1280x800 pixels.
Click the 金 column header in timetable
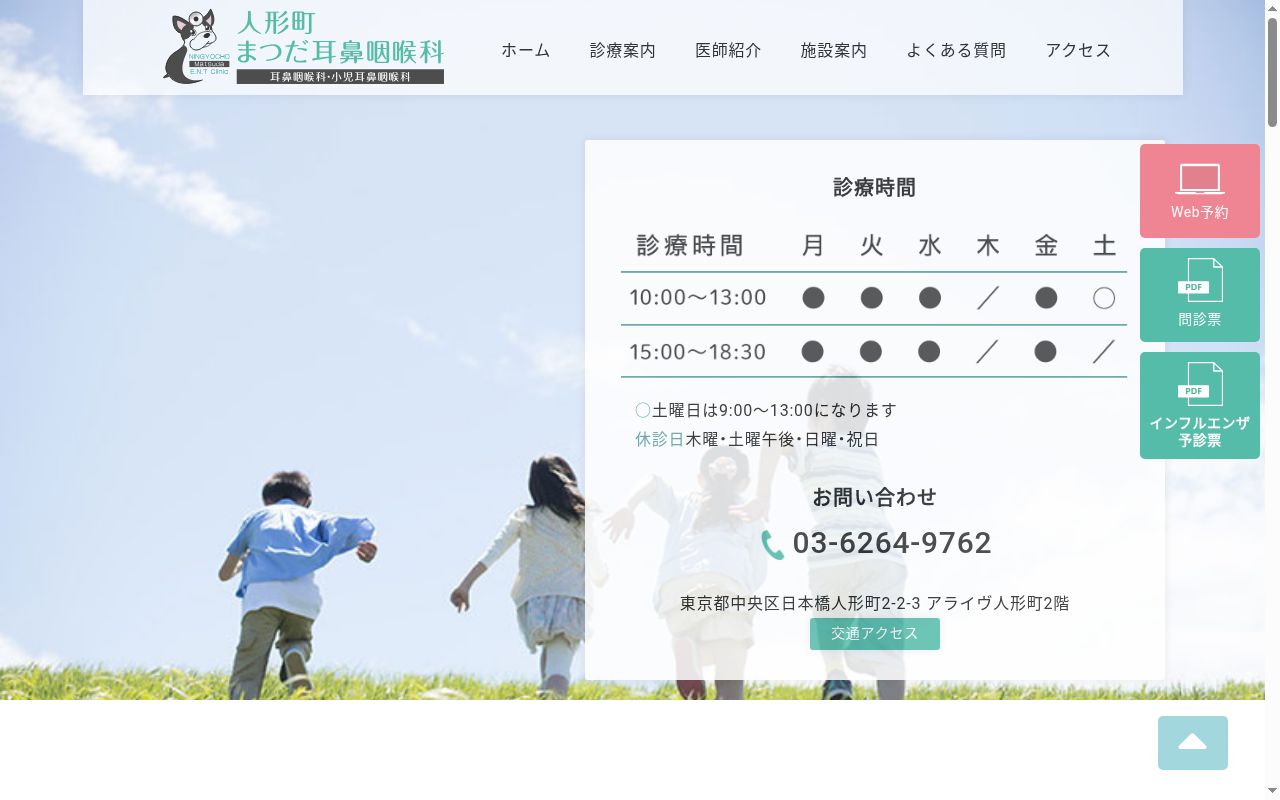(1046, 246)
